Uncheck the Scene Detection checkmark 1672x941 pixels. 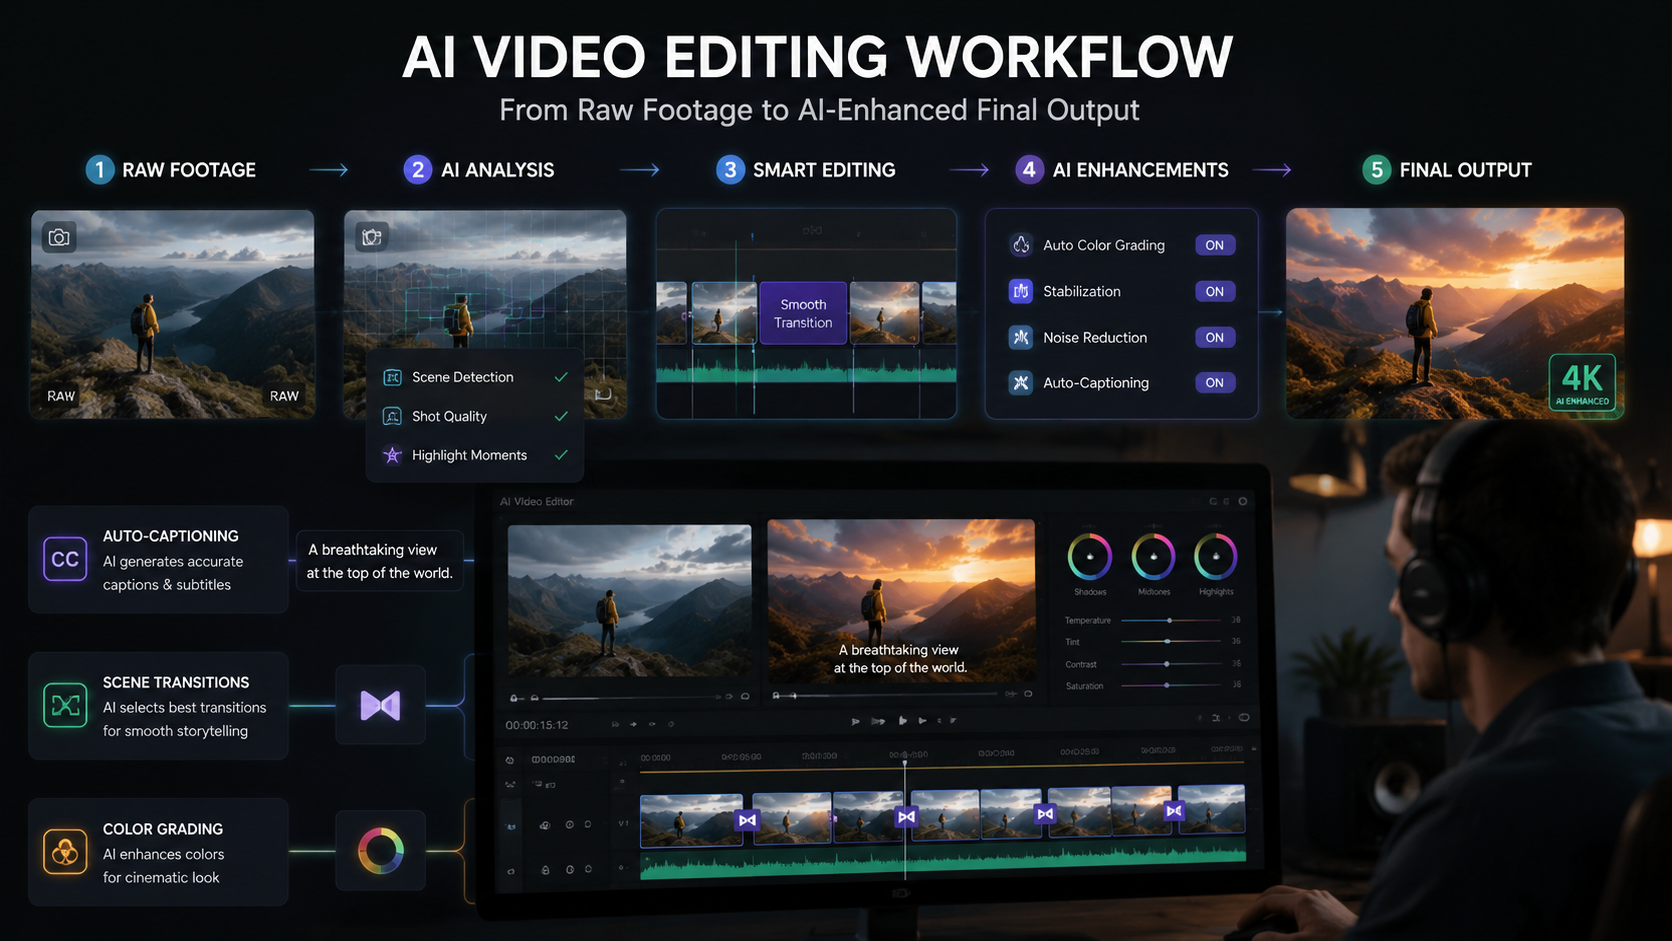point(561,377)
